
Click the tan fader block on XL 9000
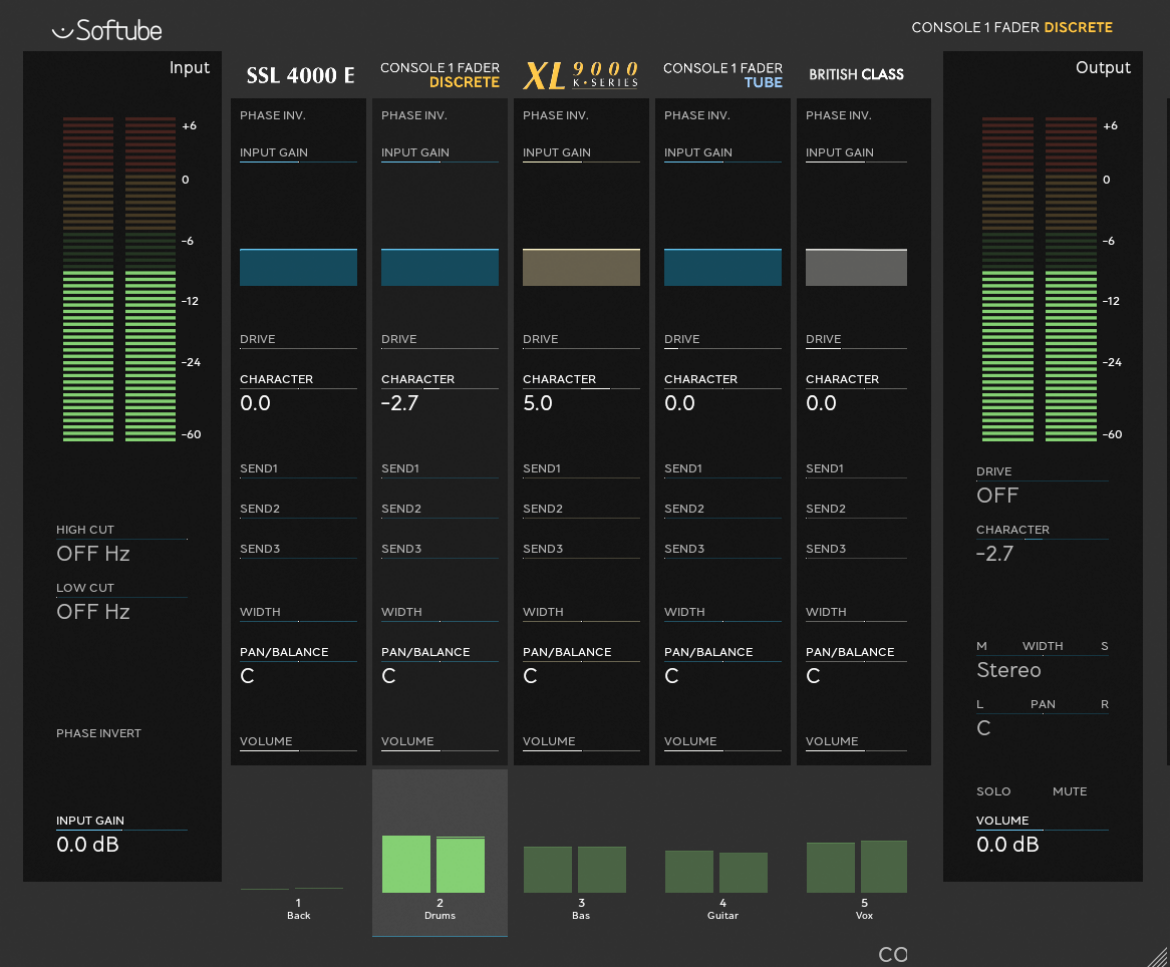(x=581, y=267)
